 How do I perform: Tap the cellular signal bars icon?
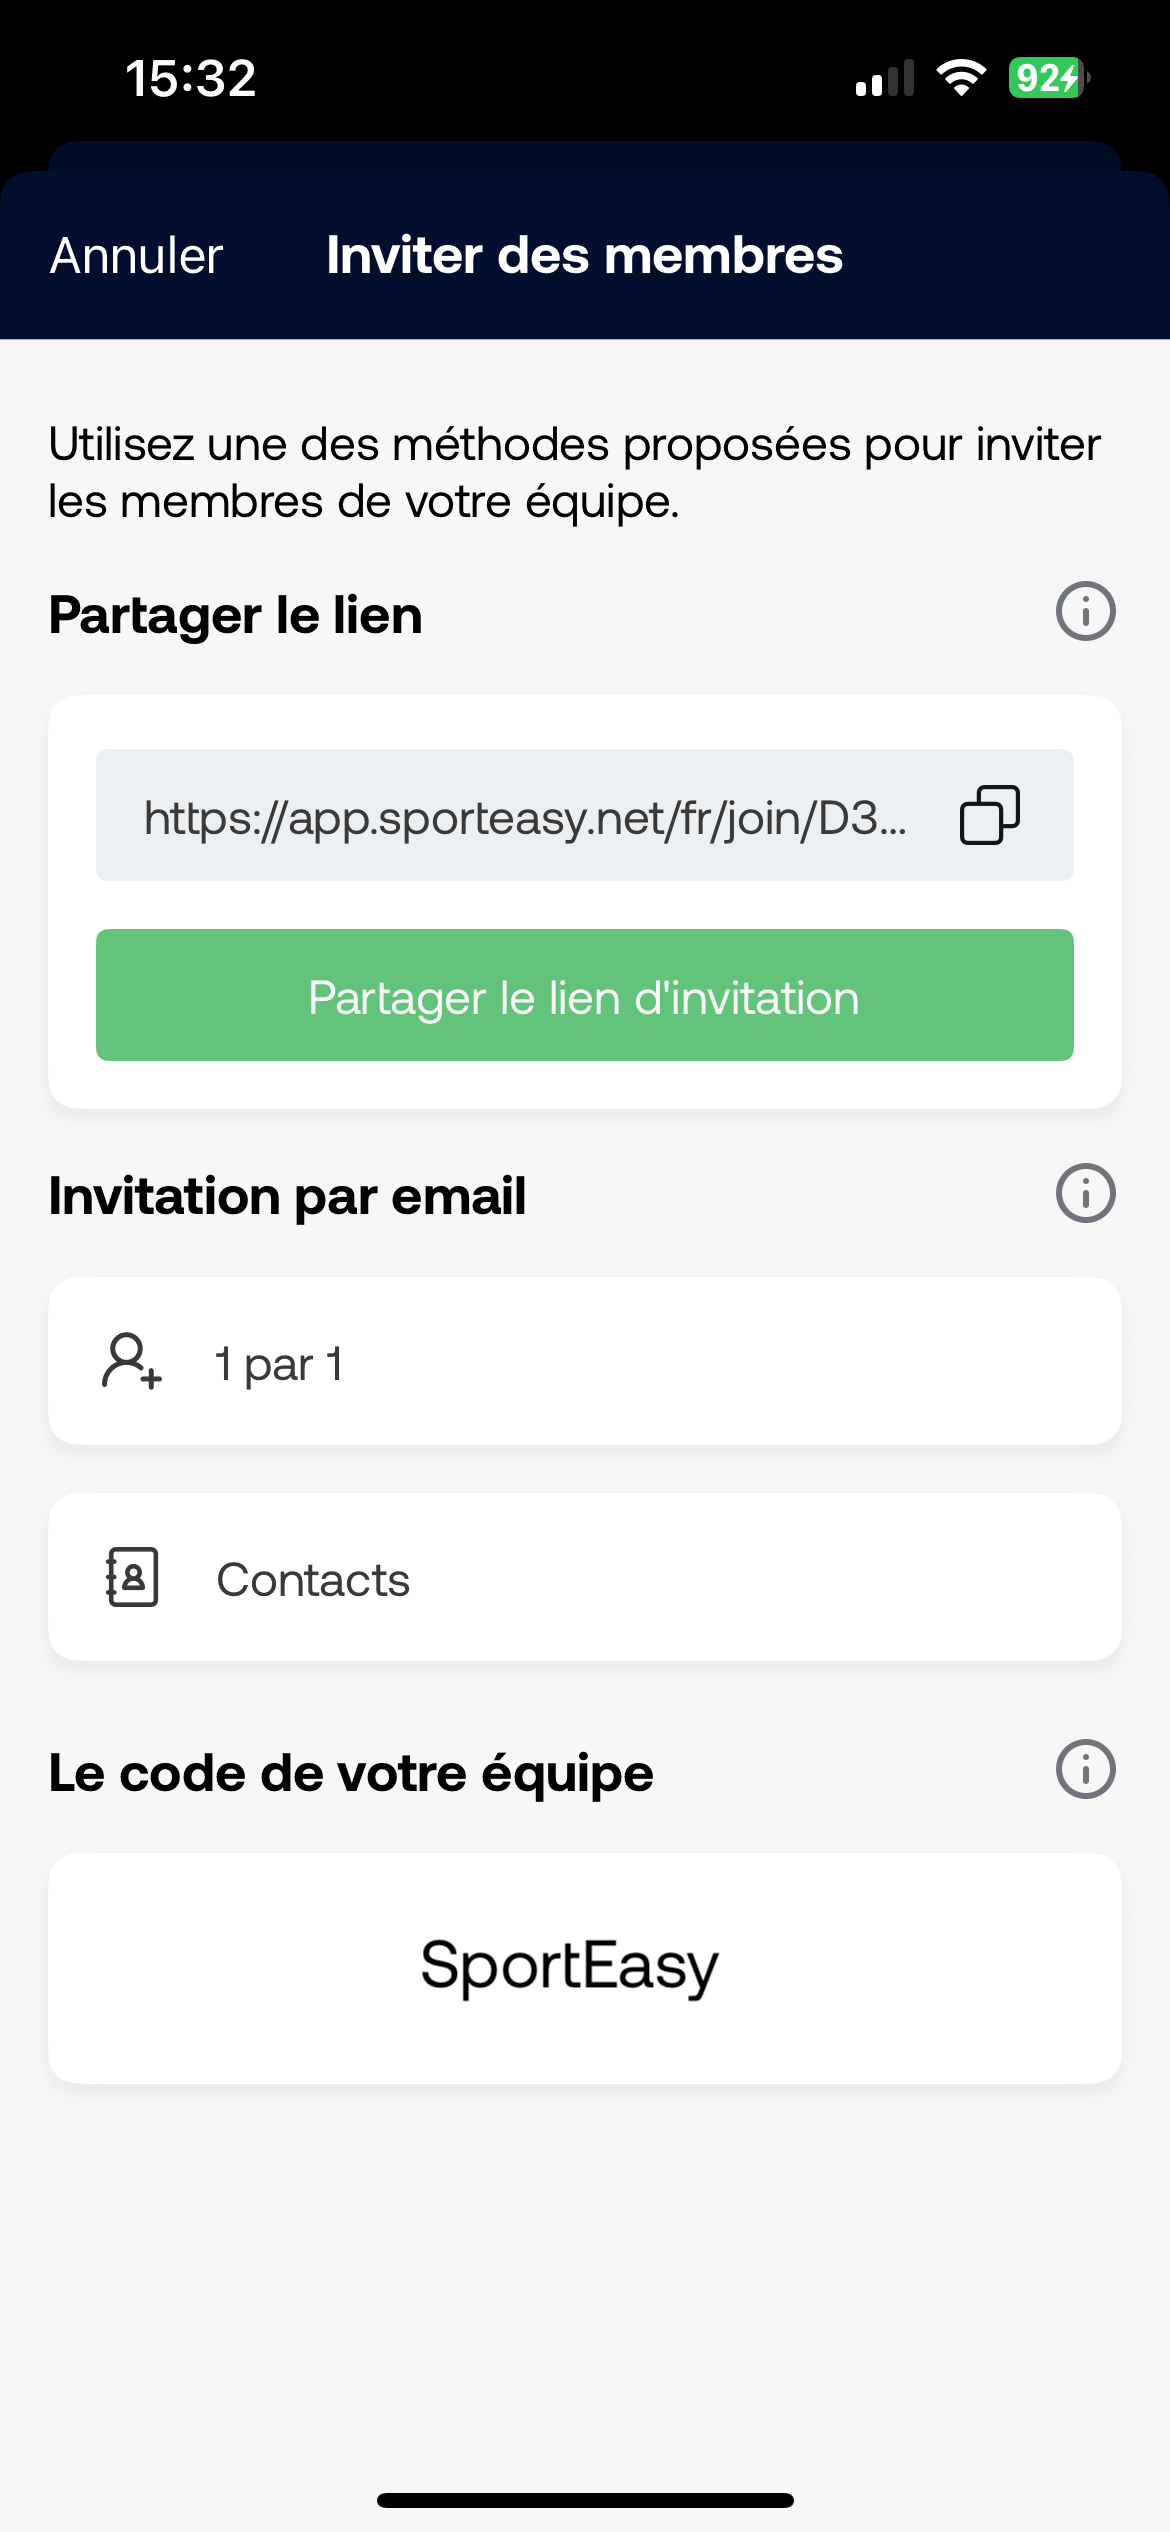[885, 78]
